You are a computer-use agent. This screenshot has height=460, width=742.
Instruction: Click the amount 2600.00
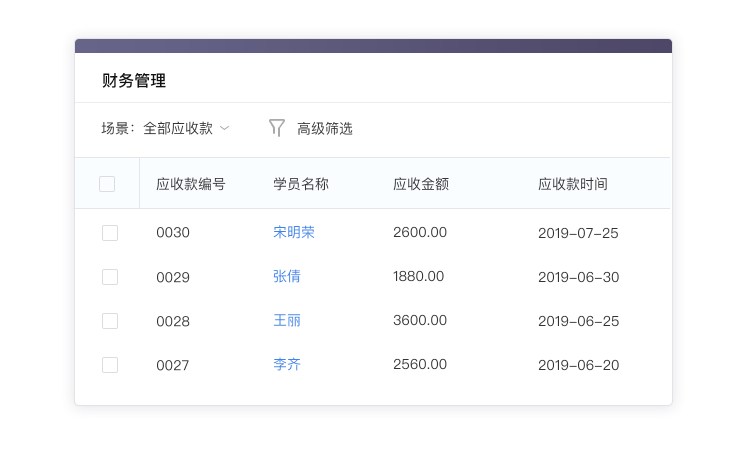tap(420, 232)
